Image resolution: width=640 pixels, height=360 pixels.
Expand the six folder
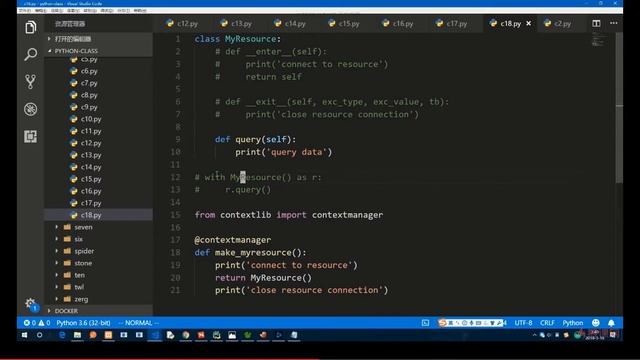pyautogui.click(x=79, y=239)
